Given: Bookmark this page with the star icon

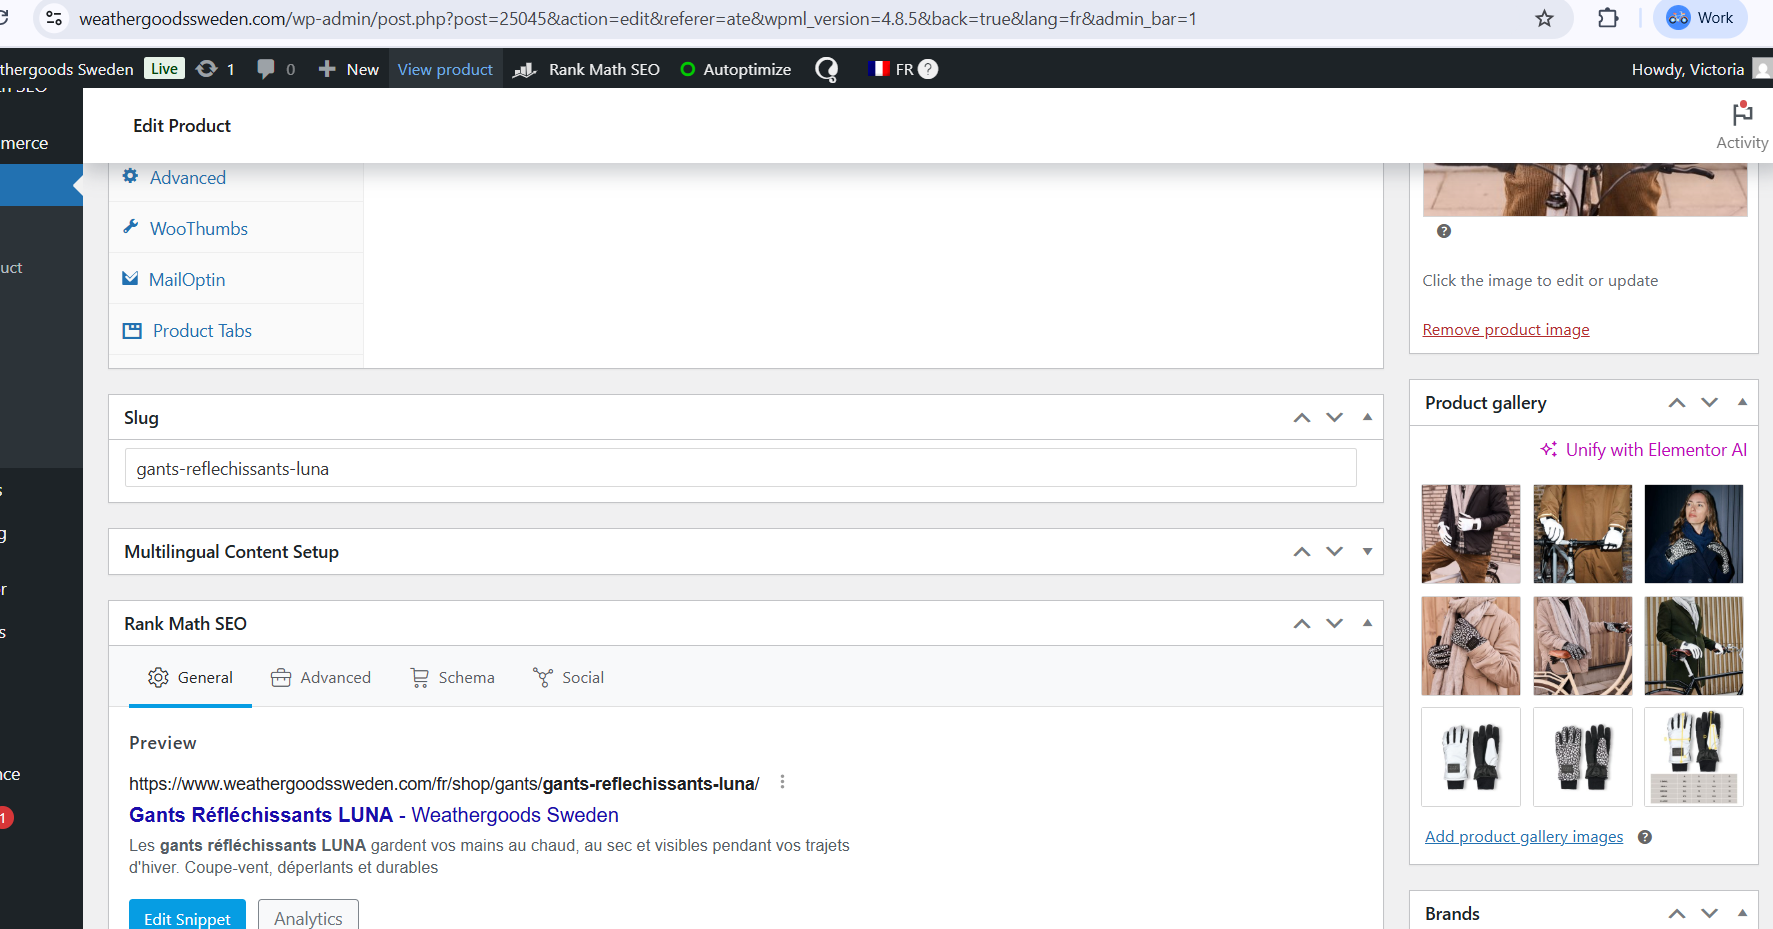Looking at the screenshot, I should pos(1545,19).
